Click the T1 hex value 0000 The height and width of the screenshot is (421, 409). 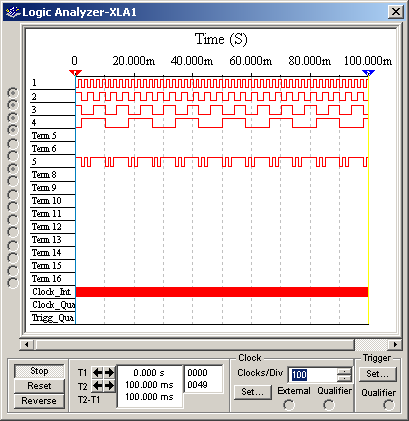tap(197, 373)
